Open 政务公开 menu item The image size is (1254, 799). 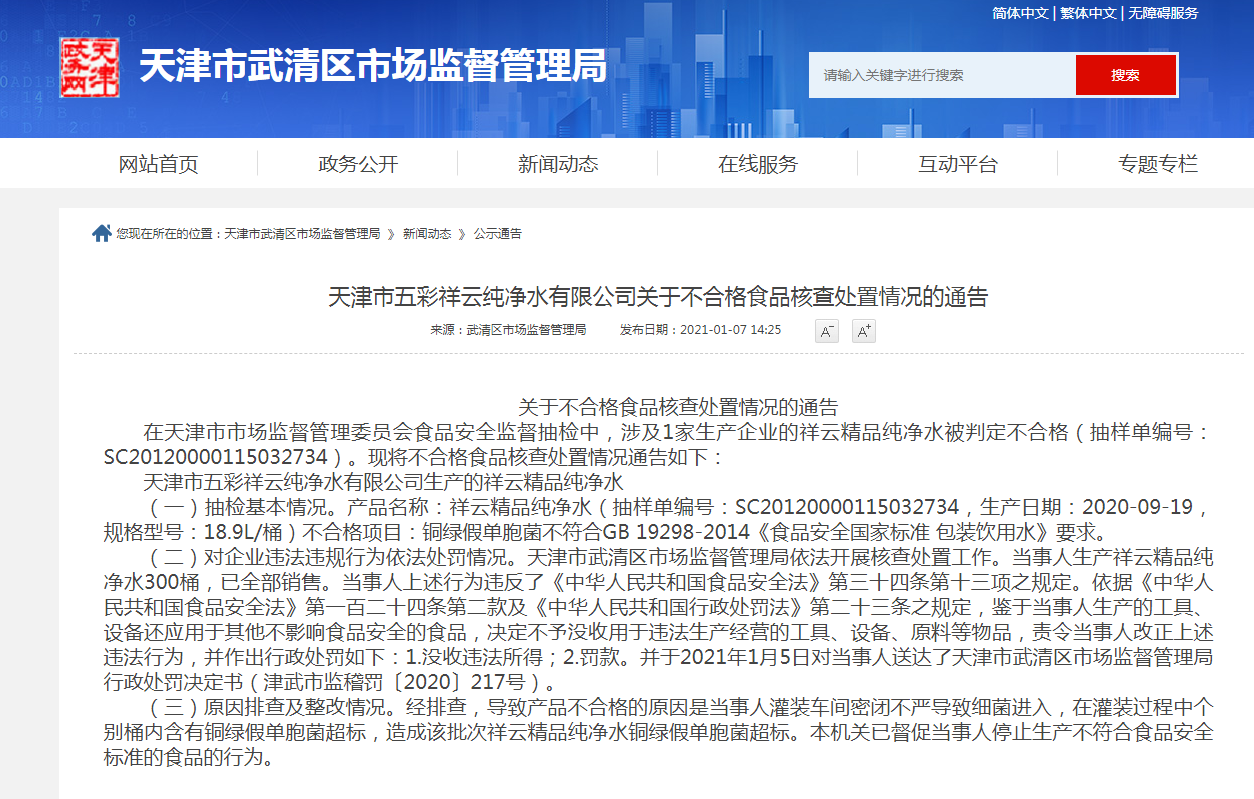tap(358, 164)
